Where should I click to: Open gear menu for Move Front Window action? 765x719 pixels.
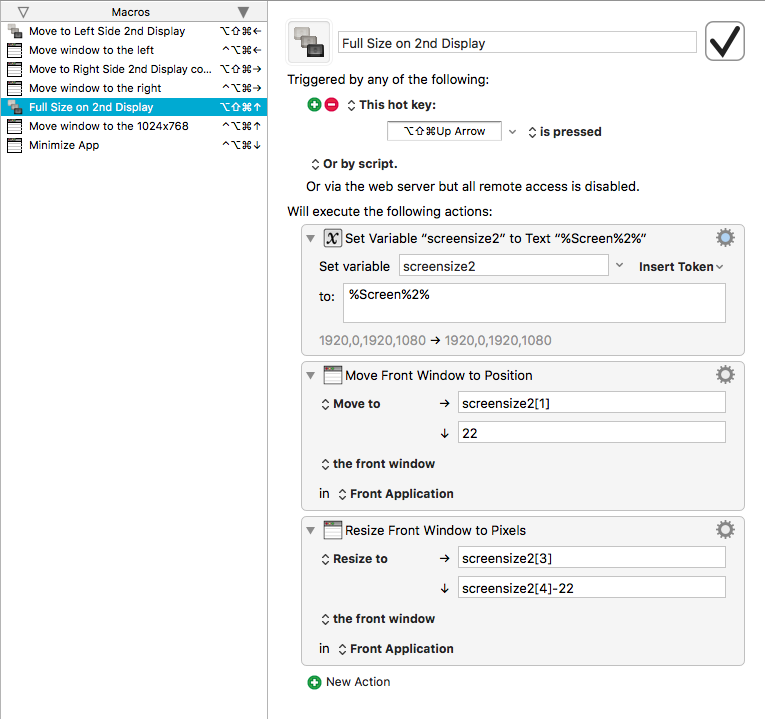click(x=725, y=375)
